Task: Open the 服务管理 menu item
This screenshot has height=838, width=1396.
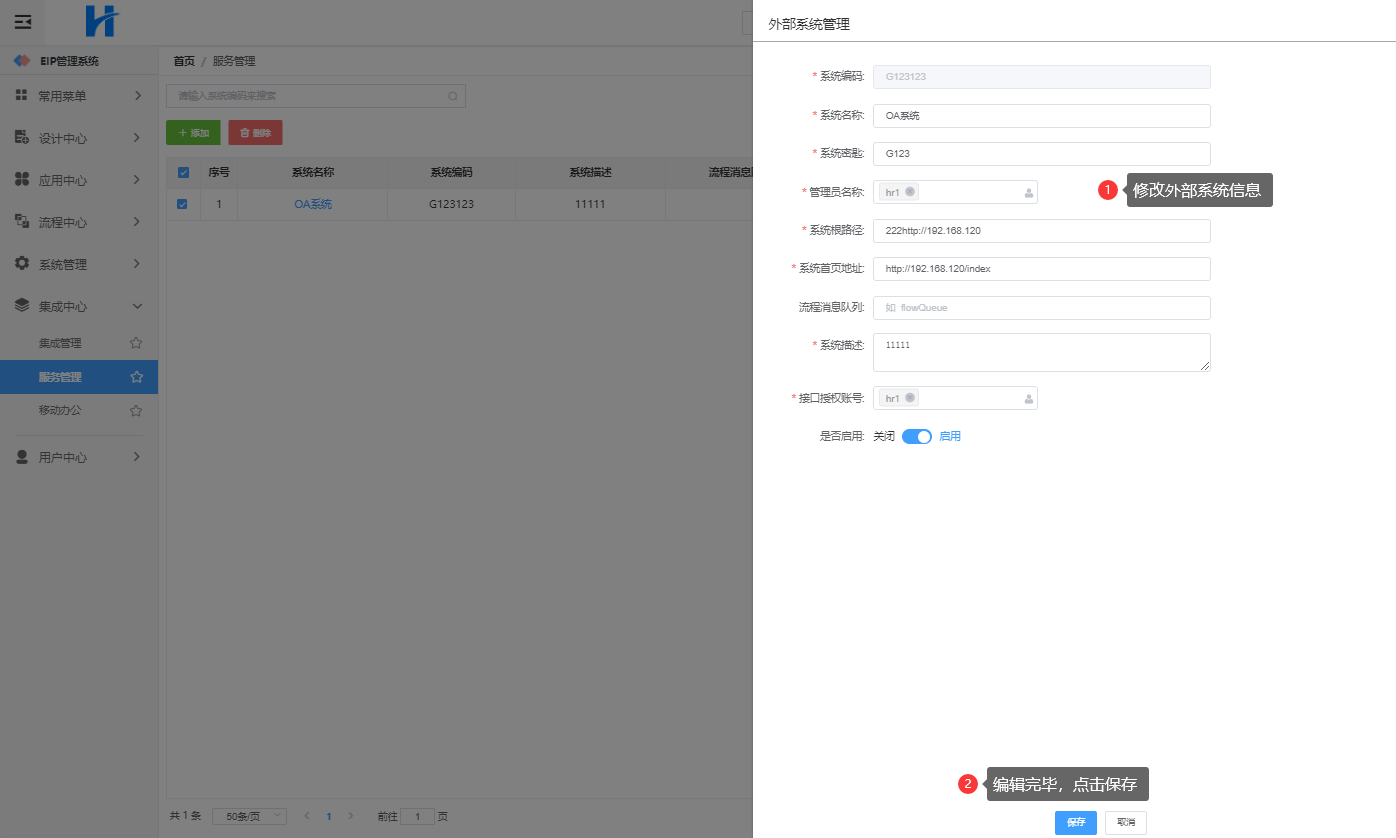Action: click(61, 377)
